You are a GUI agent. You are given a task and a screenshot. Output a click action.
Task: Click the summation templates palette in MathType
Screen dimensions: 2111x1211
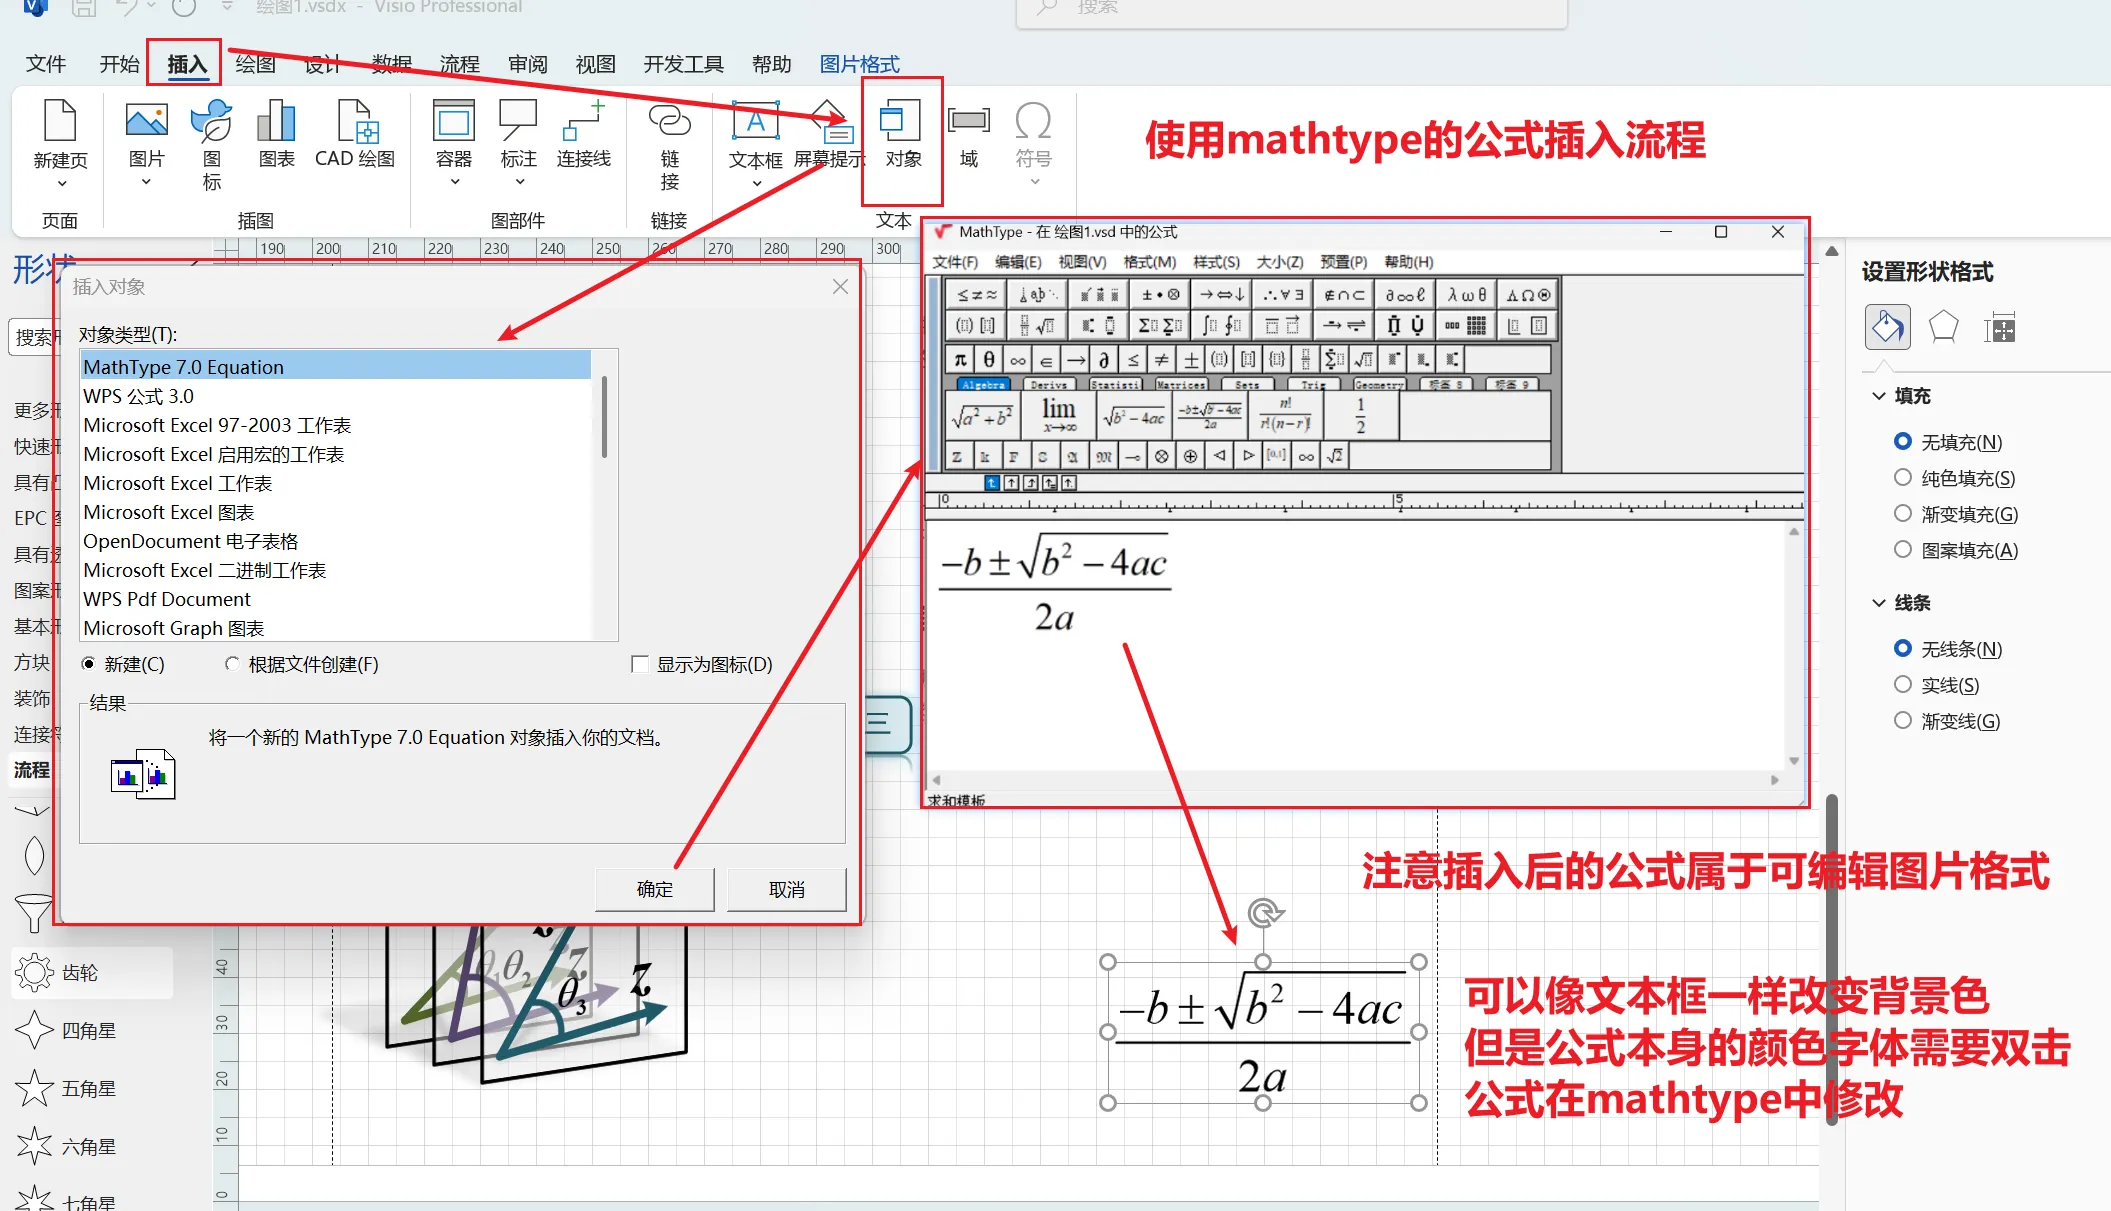1160,325
